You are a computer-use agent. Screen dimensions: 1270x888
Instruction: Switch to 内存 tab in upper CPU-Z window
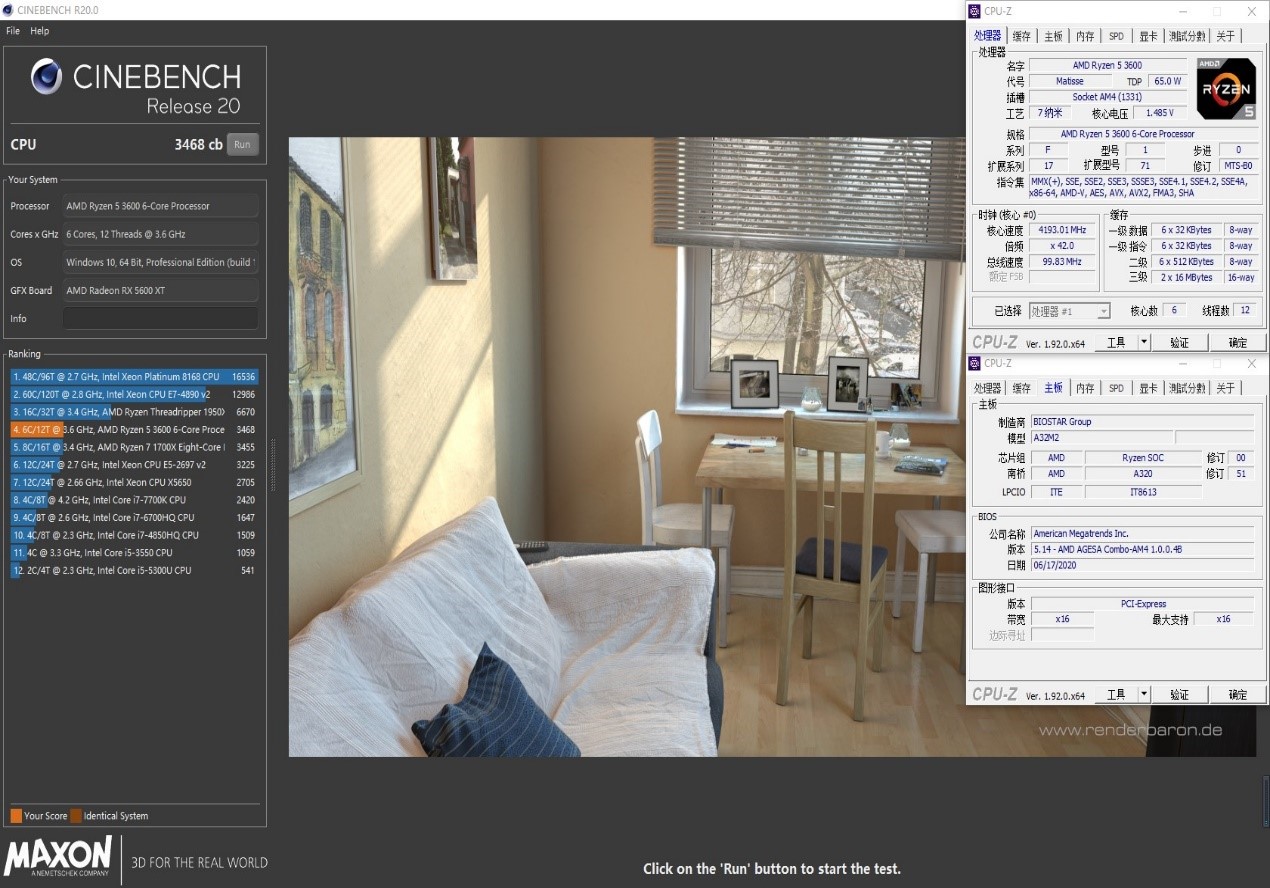click(1085, 36)
